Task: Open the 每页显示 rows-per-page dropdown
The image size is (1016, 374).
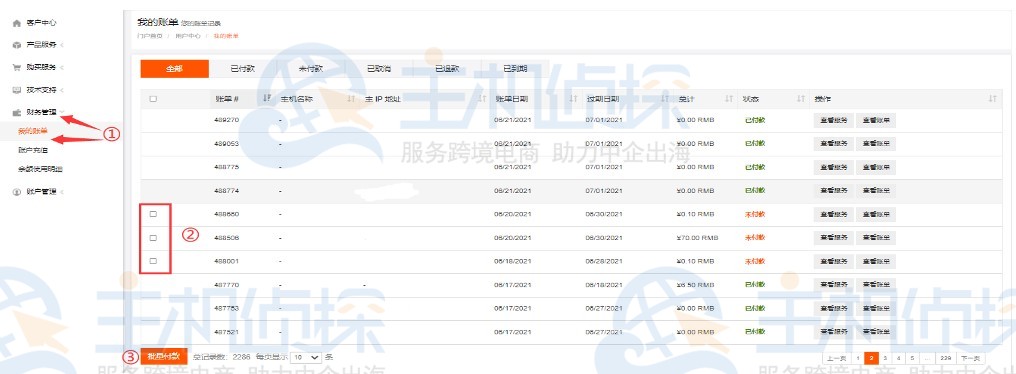Action: (x=306, y=357)
